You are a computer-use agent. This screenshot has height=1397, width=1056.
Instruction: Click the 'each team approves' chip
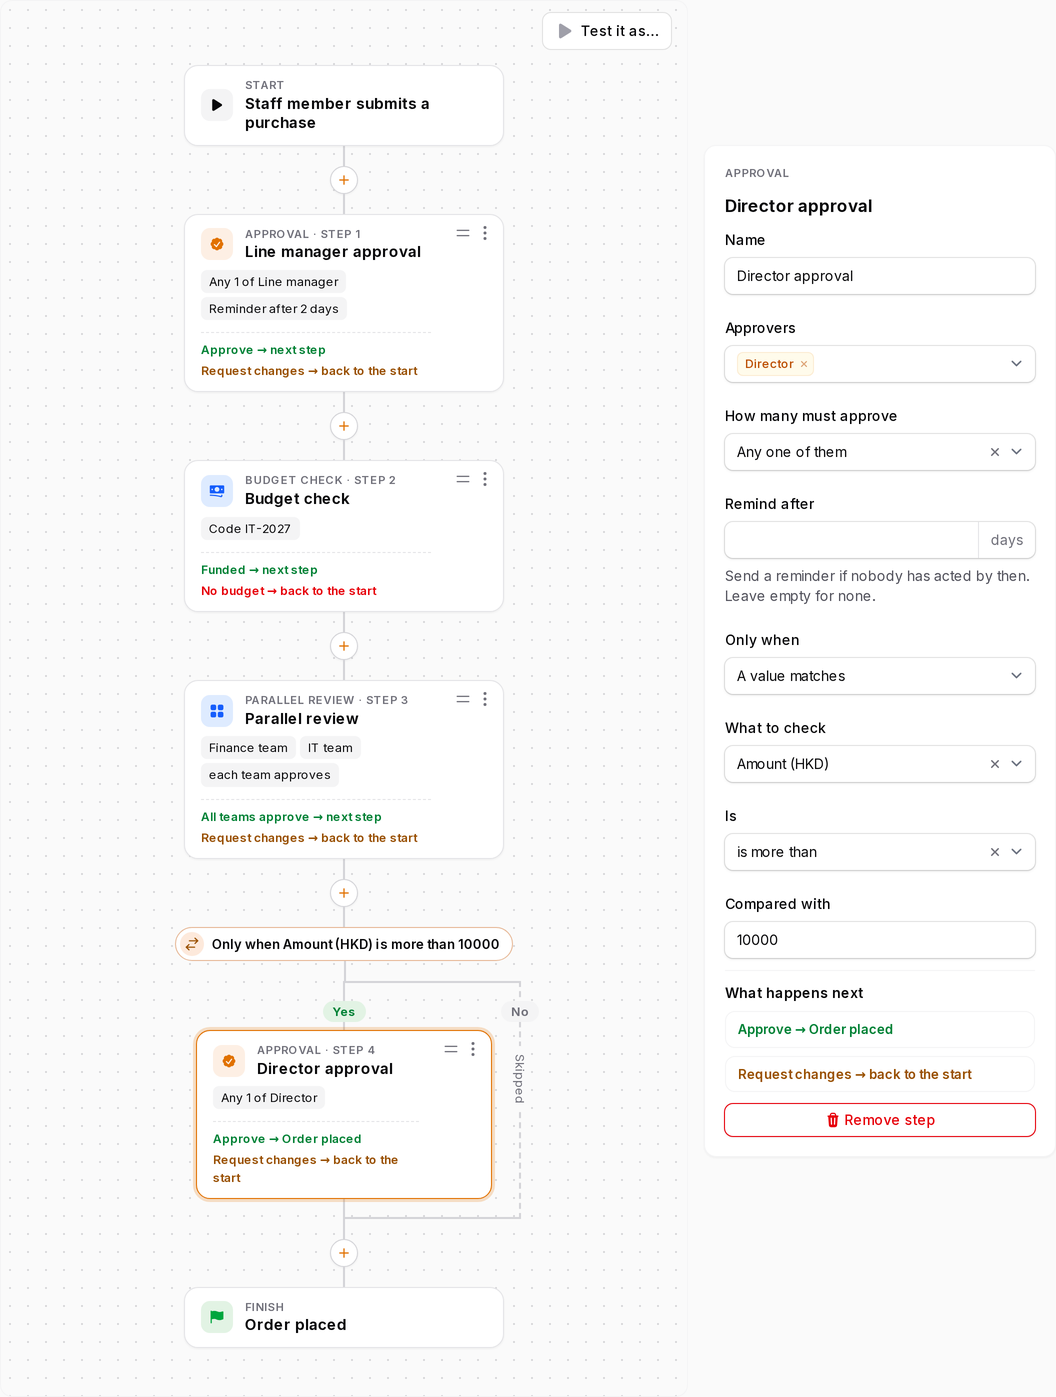(x=270, y=775)
